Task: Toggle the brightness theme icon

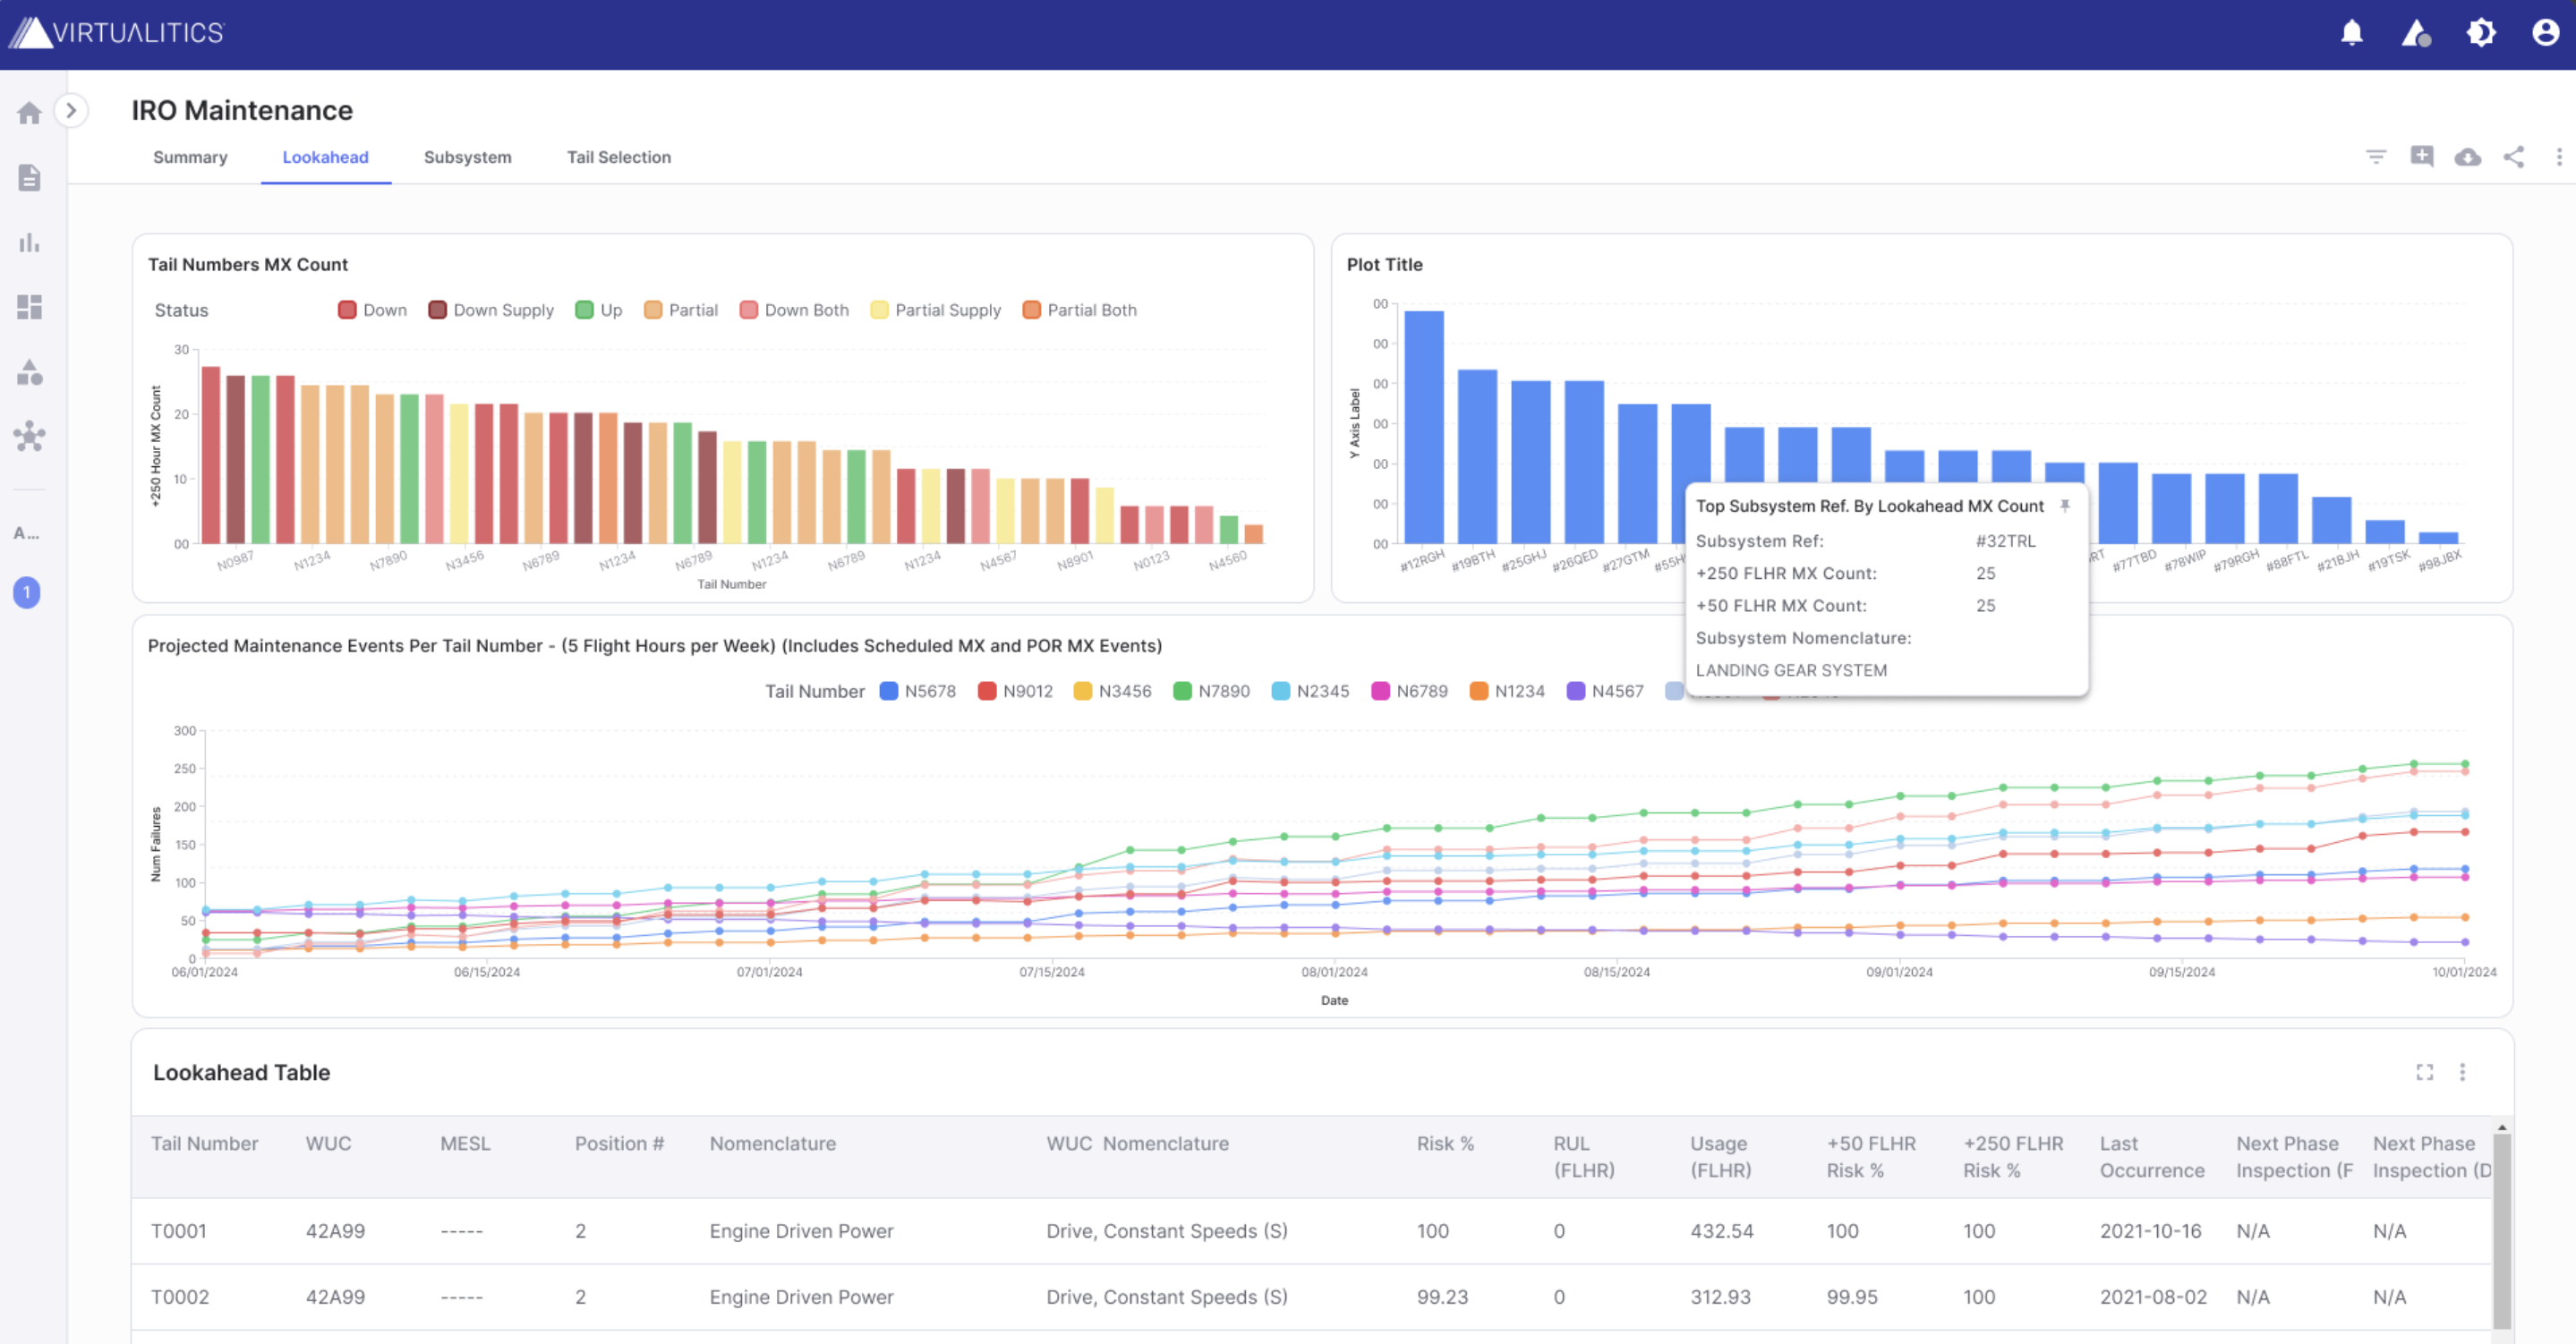Action: pos(2481,33)
